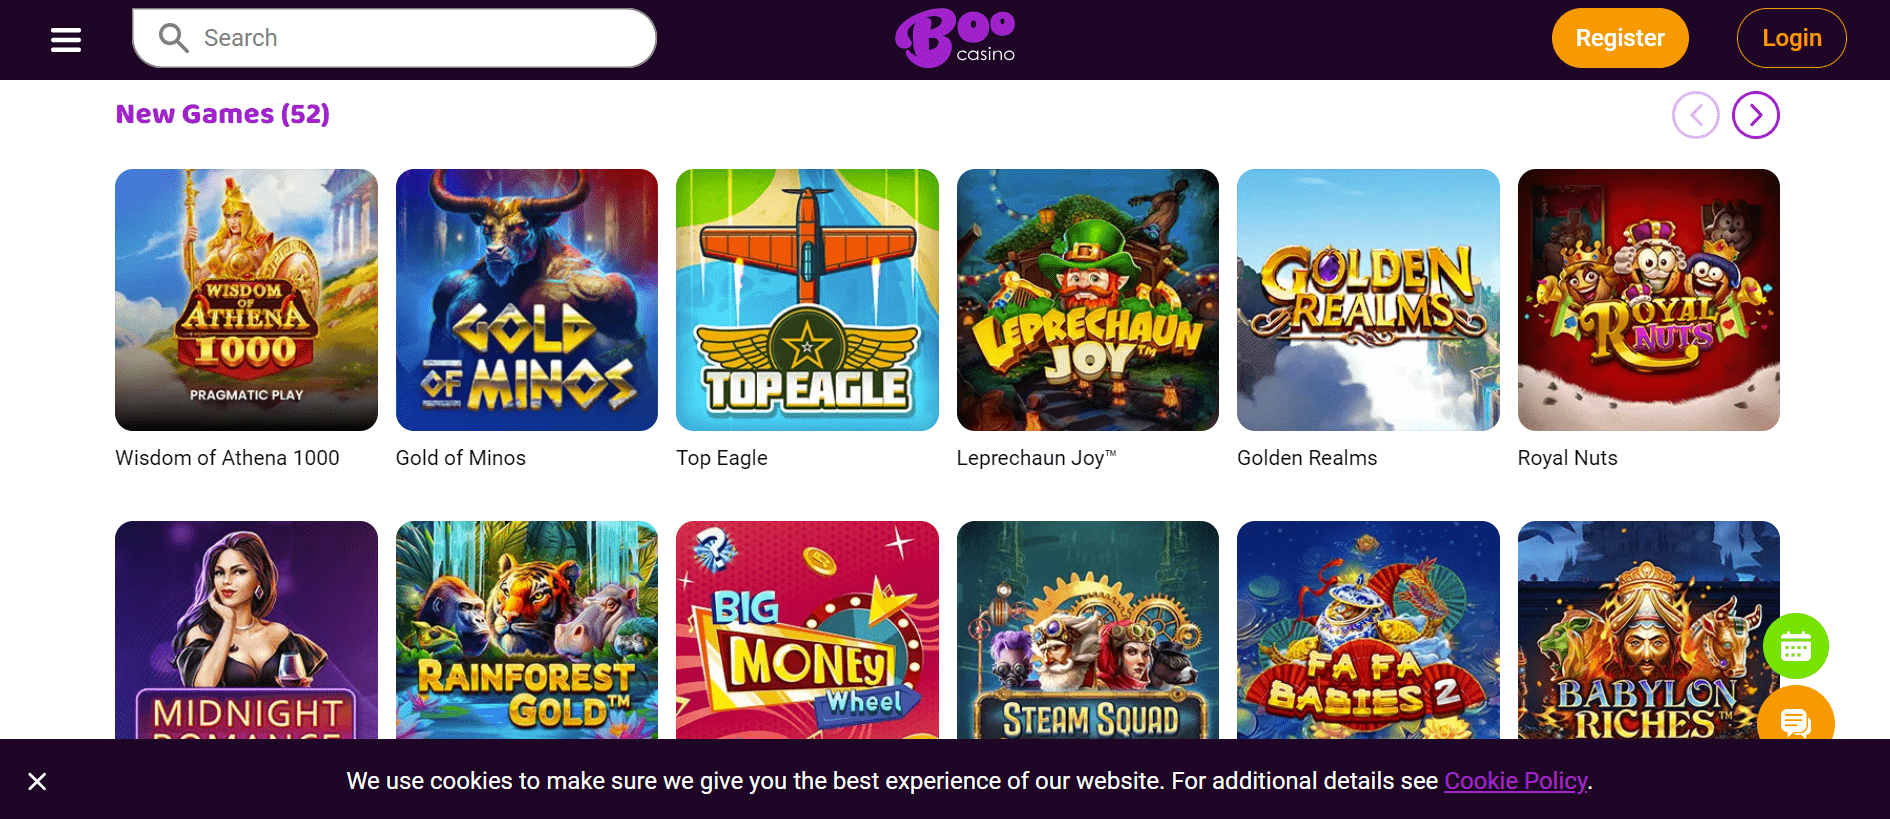The width and height of the screenshot is (1890, 819).
Task: Click the search magnifier icon
Action: tap(173, 38)
